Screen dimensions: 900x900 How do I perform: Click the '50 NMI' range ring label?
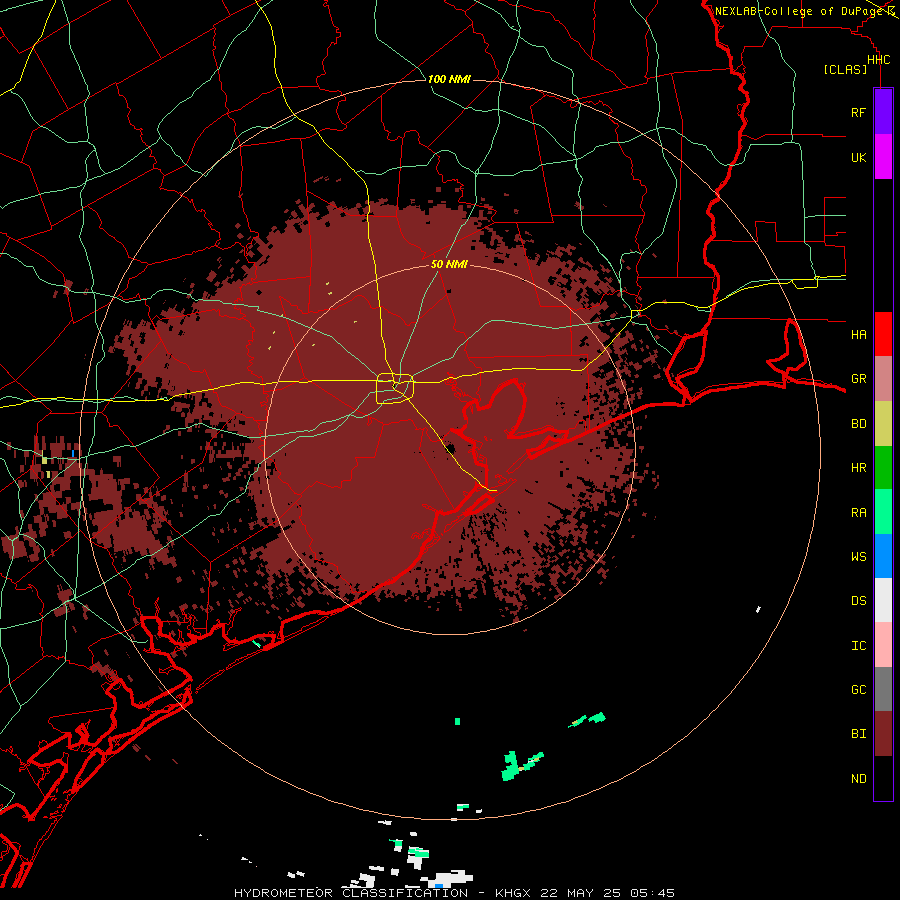[449, 265]
